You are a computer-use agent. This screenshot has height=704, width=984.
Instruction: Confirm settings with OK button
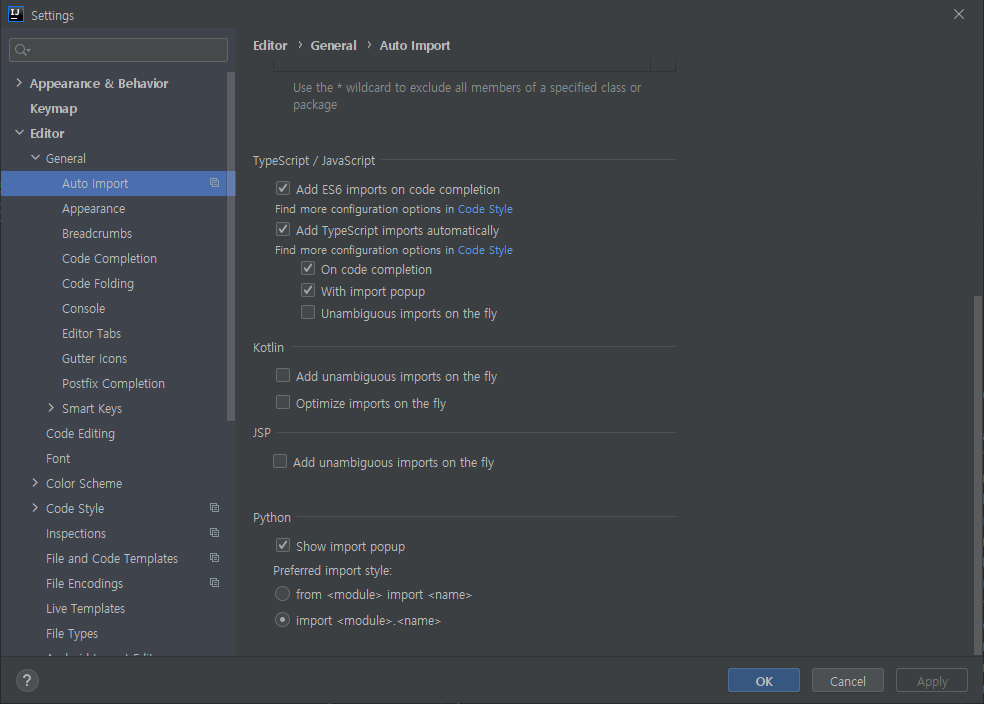click(x=764, y=681)
